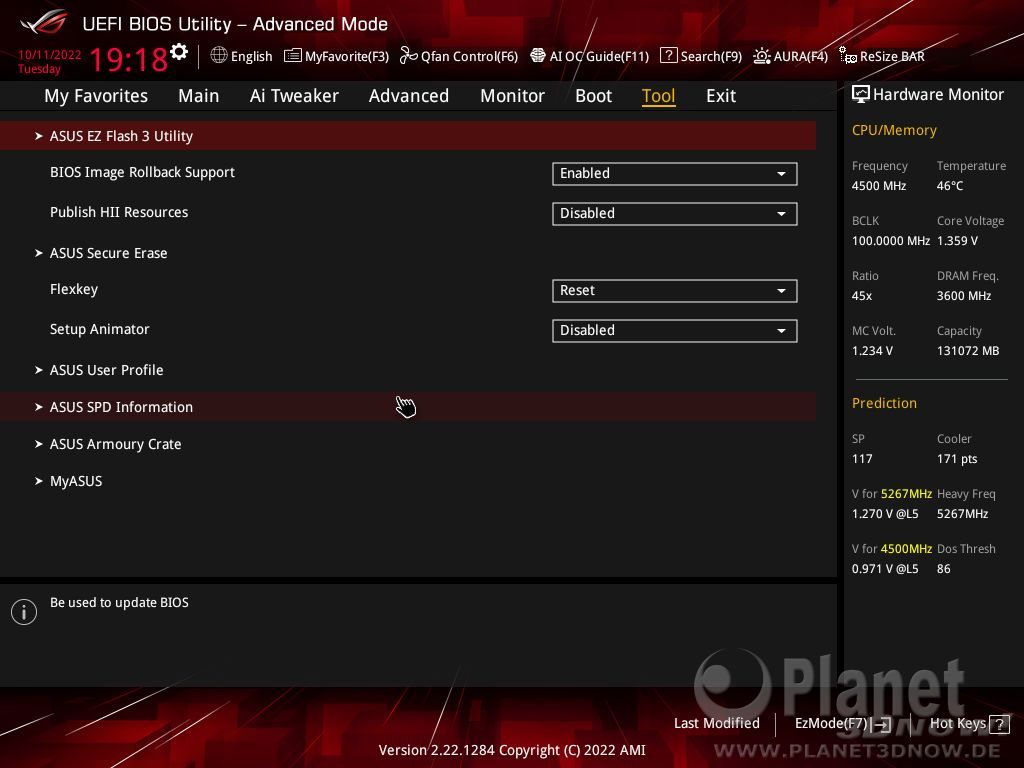Click the AURA lighting icon
This screenshot has height=768, width=1024.
pos(761,56)
